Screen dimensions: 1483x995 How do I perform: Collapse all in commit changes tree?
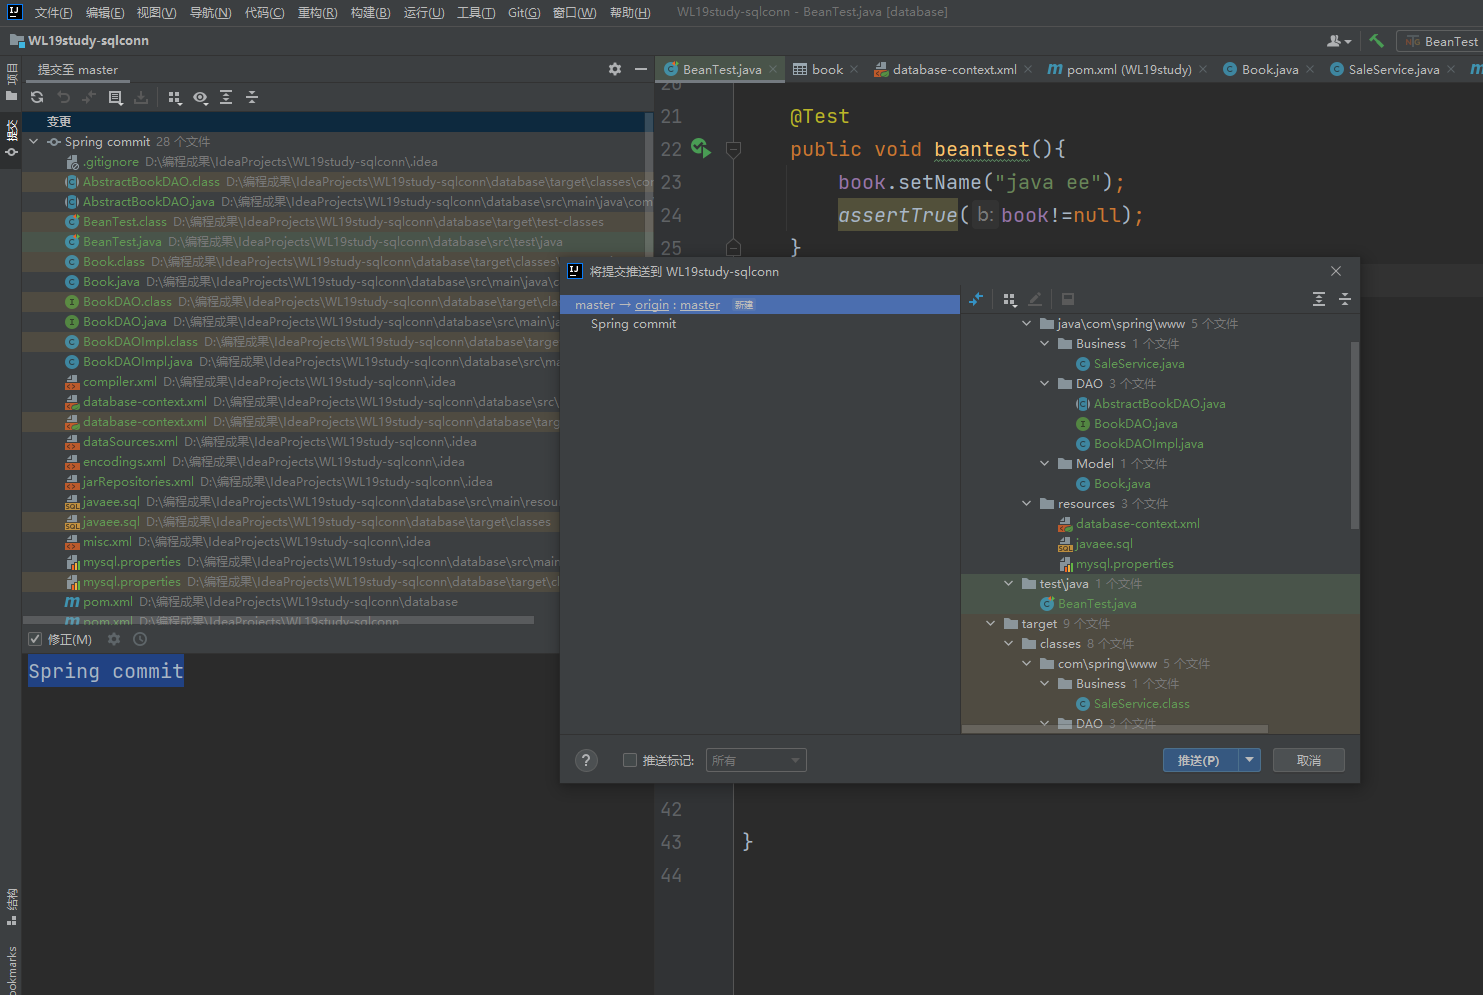click(x=252, y=97)
